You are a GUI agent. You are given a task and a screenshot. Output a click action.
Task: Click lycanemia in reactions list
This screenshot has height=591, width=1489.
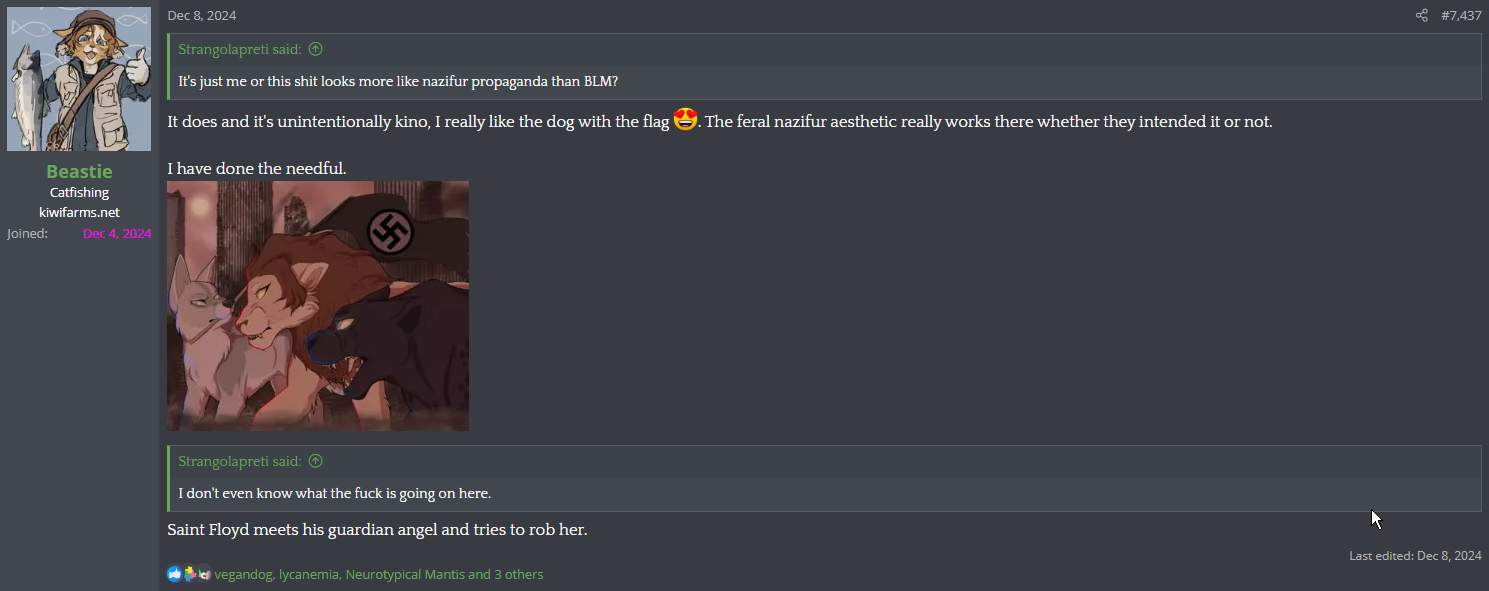309,574
